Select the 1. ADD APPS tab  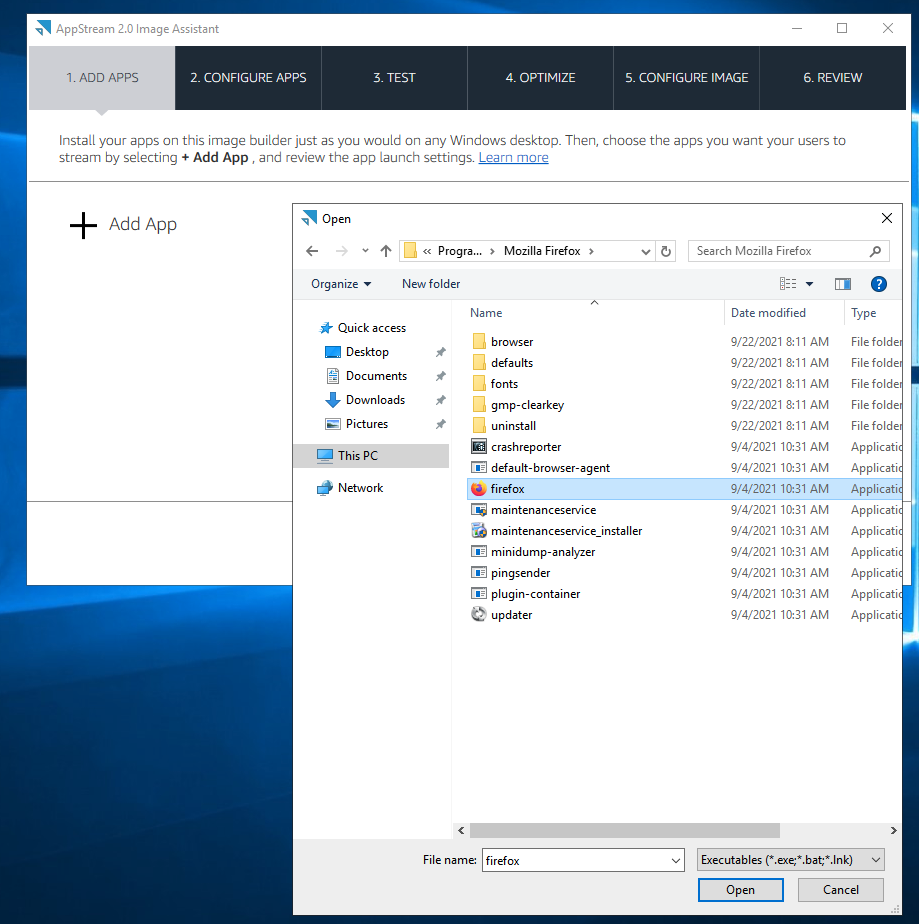102,78
